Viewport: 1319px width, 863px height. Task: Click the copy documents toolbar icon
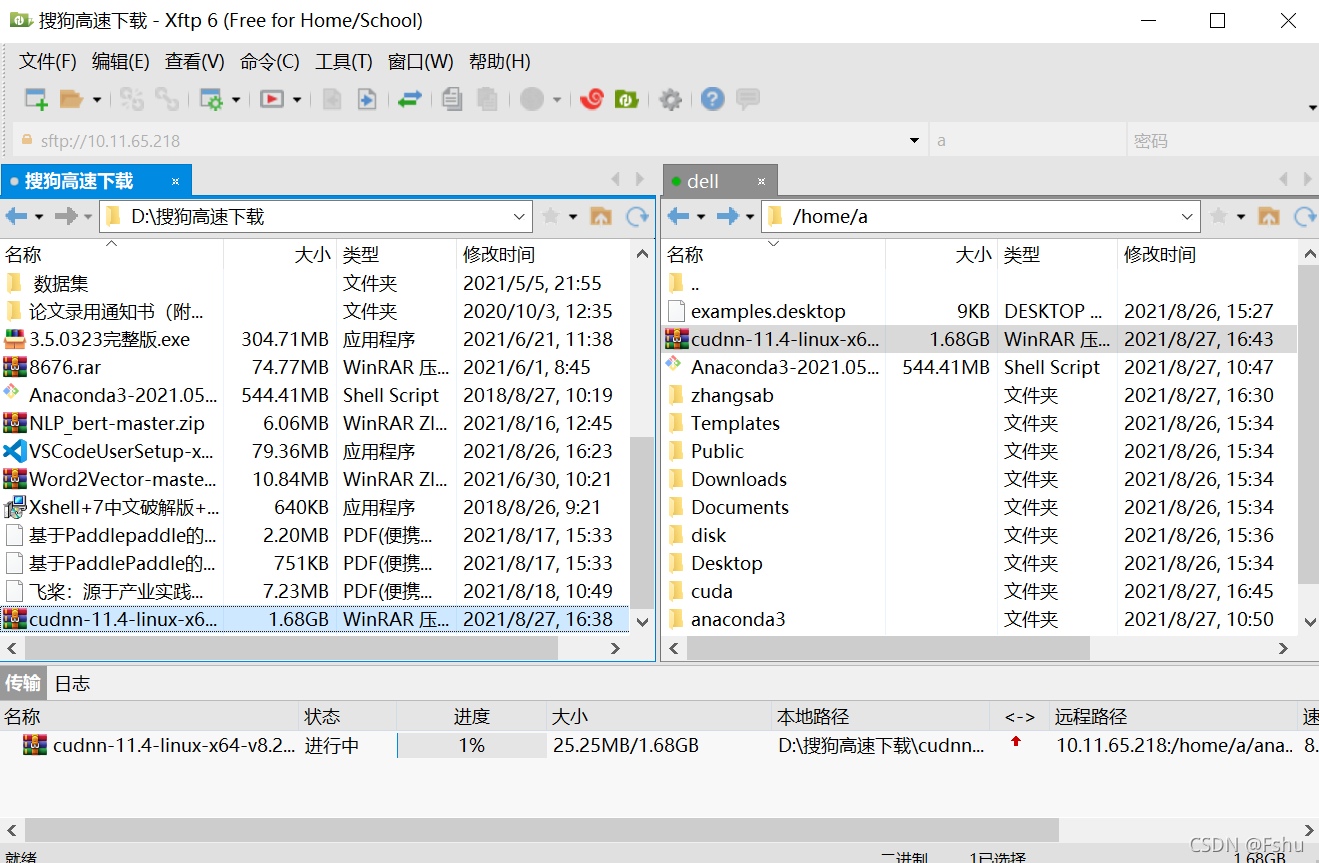pos(453,99)
